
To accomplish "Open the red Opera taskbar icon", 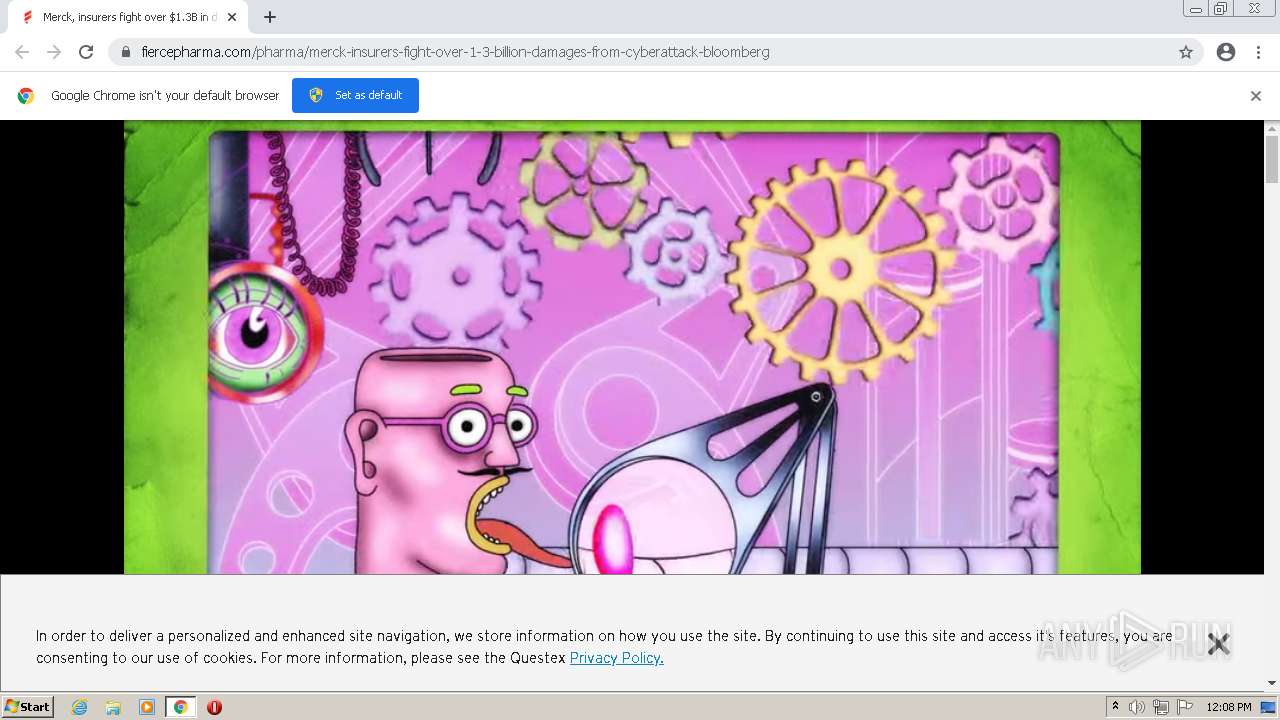I will click(214, 707).
